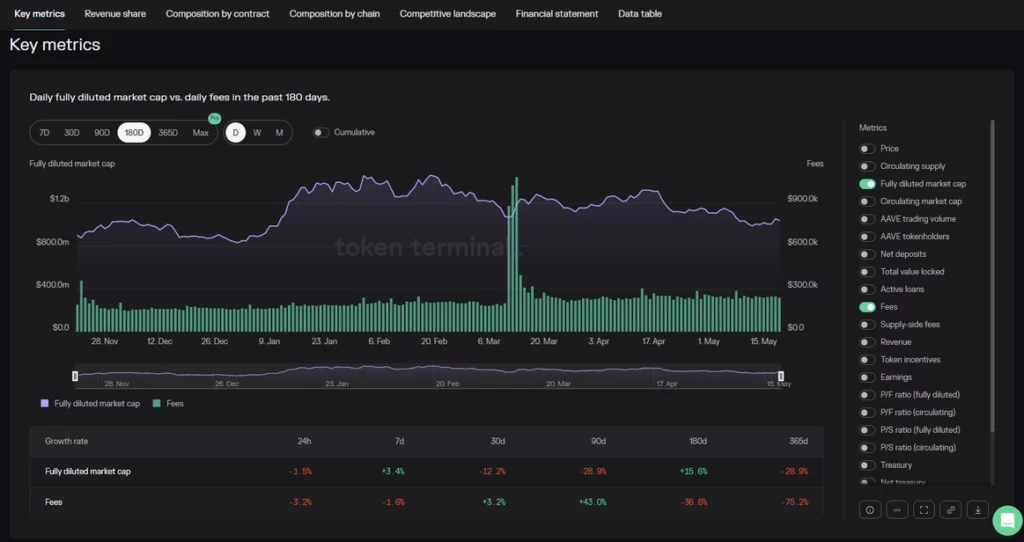Download chart data with the download icon
The image size is (1024, 542).
(x=977, y=510)
